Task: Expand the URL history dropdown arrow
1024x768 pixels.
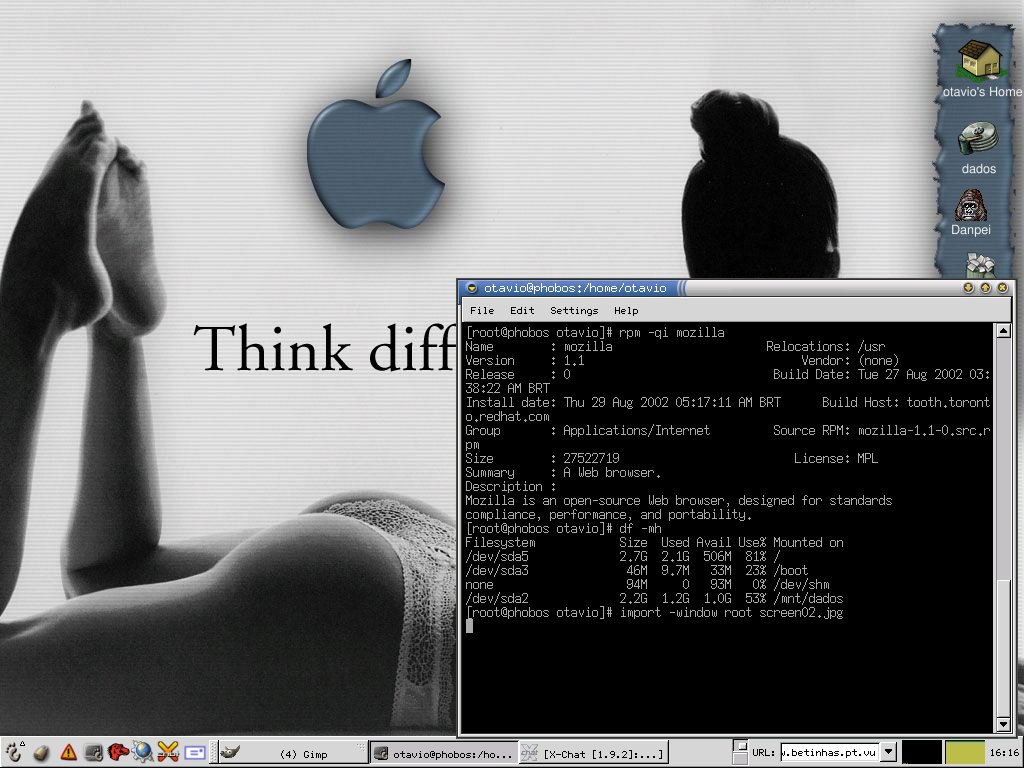Action: (888, 752)
